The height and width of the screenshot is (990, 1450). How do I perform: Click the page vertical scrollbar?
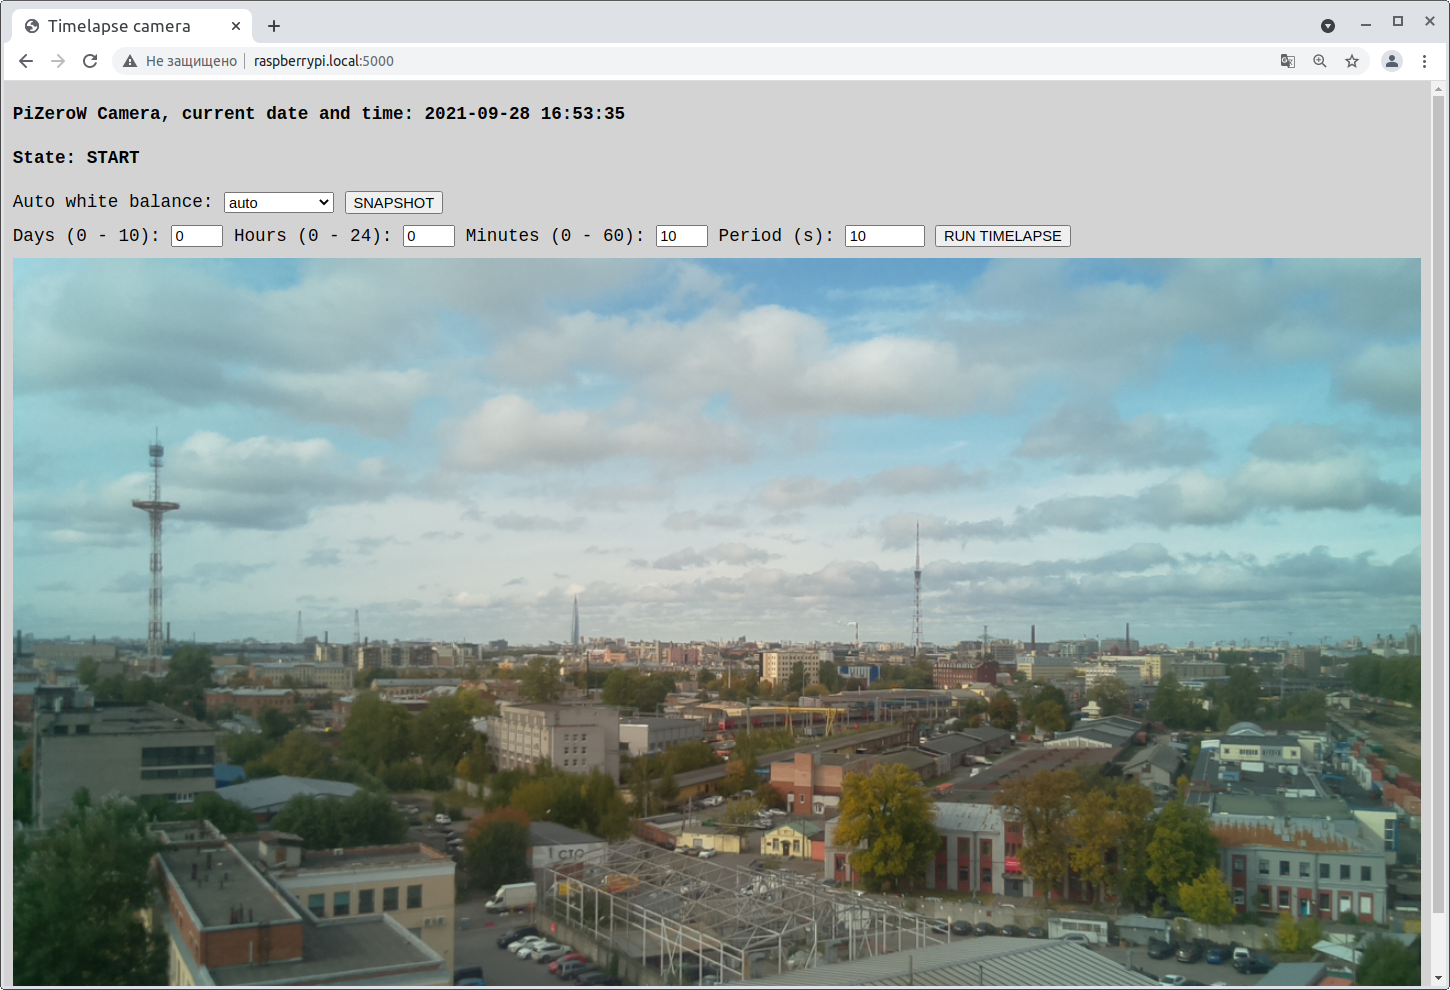(1438, 500)
